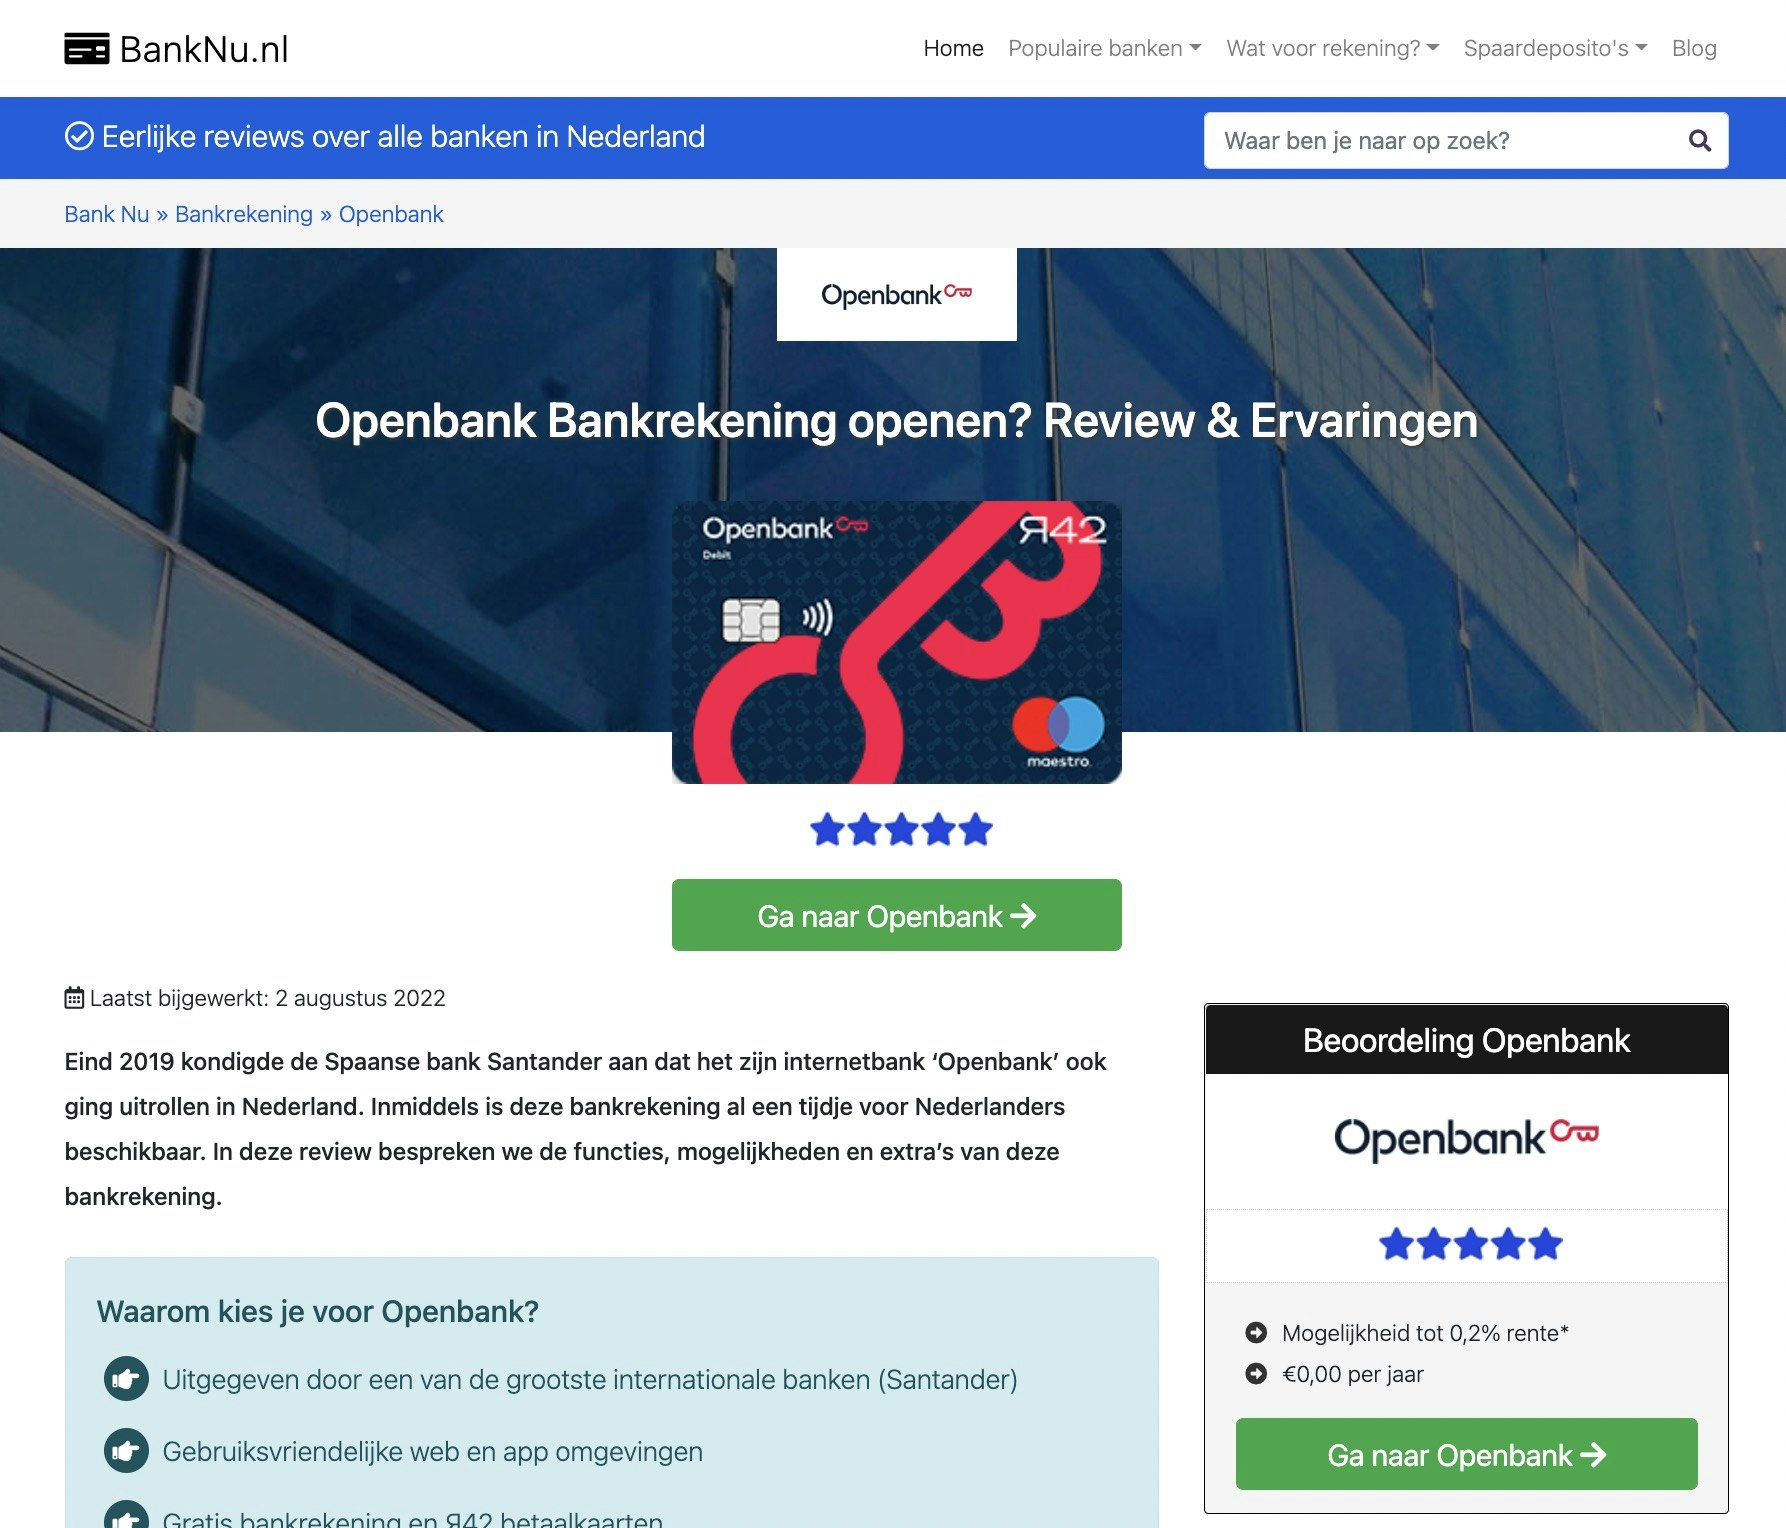
Task: Click the green Ga naar Openbank button under the card
Action: coord(897,915)
